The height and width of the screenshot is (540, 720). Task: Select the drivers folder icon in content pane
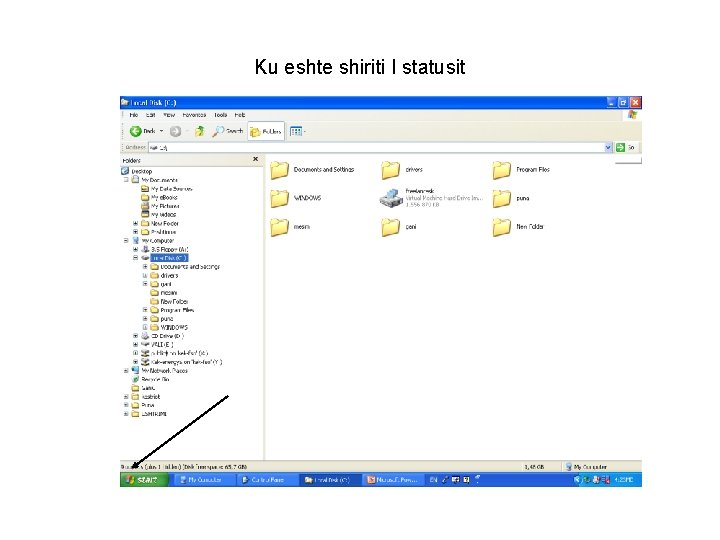(x=390, y=170)
